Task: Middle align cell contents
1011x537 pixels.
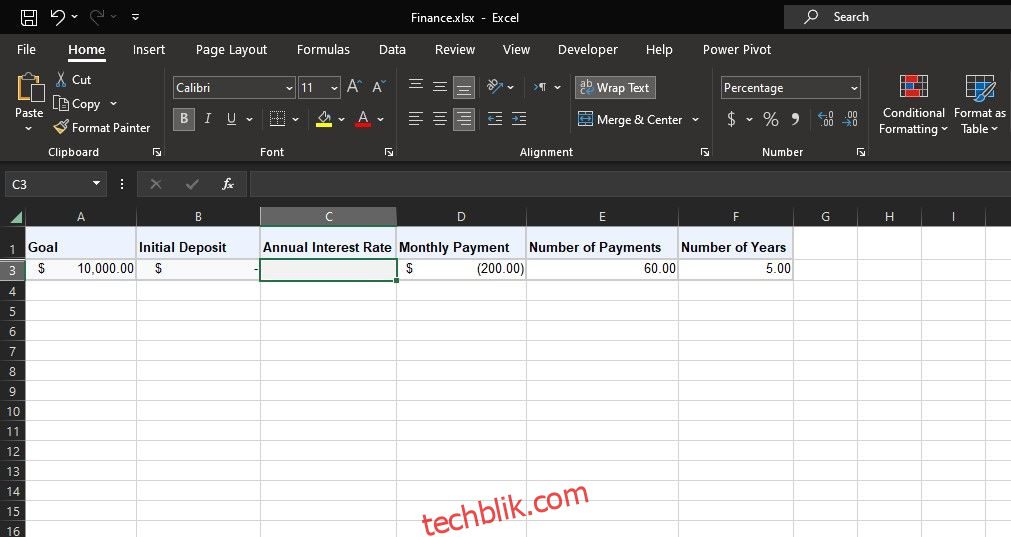Action: click(x=440, y=86)
